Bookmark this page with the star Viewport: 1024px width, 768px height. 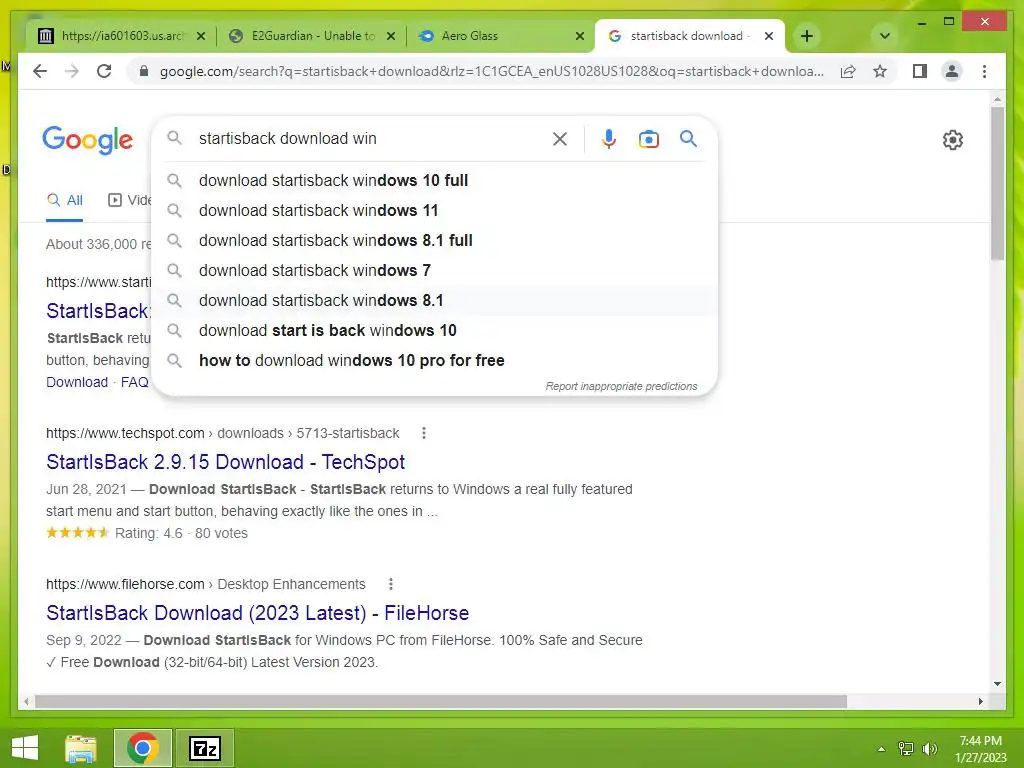[x=880, y=71]
